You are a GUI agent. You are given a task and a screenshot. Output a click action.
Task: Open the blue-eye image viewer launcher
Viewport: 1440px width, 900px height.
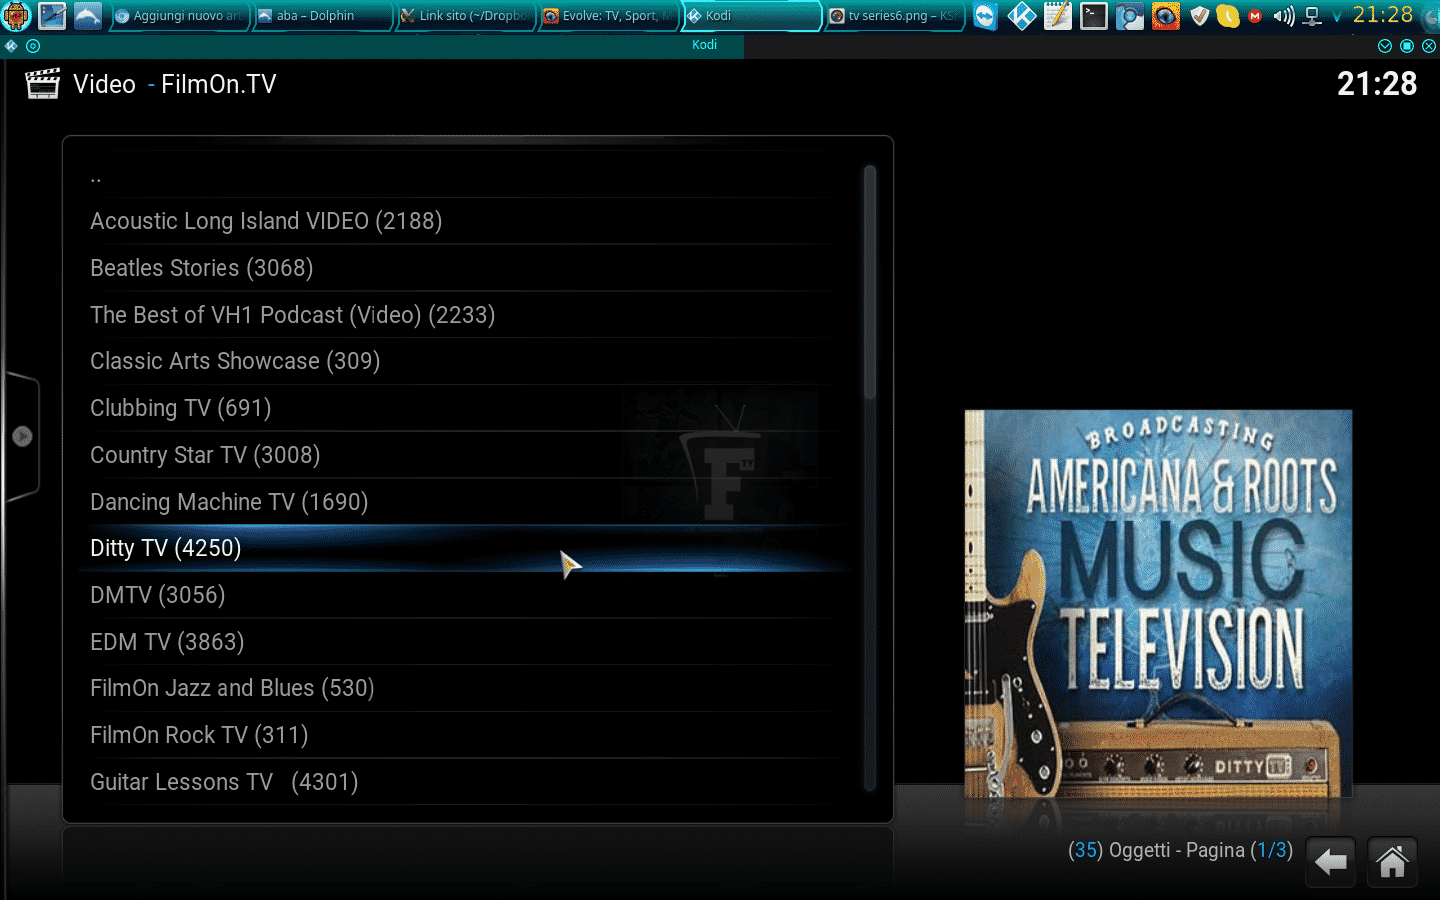click(x=1166, y=16)
